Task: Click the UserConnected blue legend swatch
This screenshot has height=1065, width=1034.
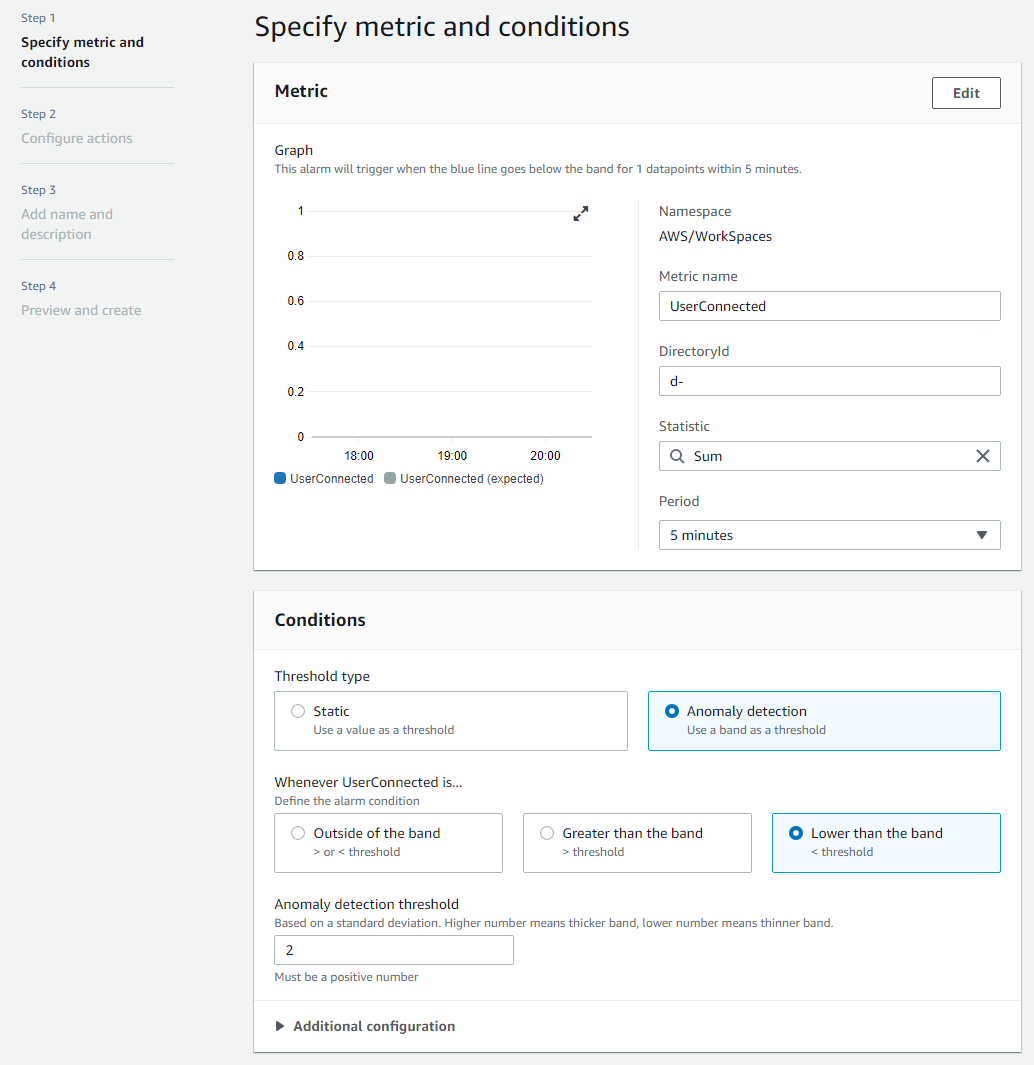Action: click(x=280, y=479)
